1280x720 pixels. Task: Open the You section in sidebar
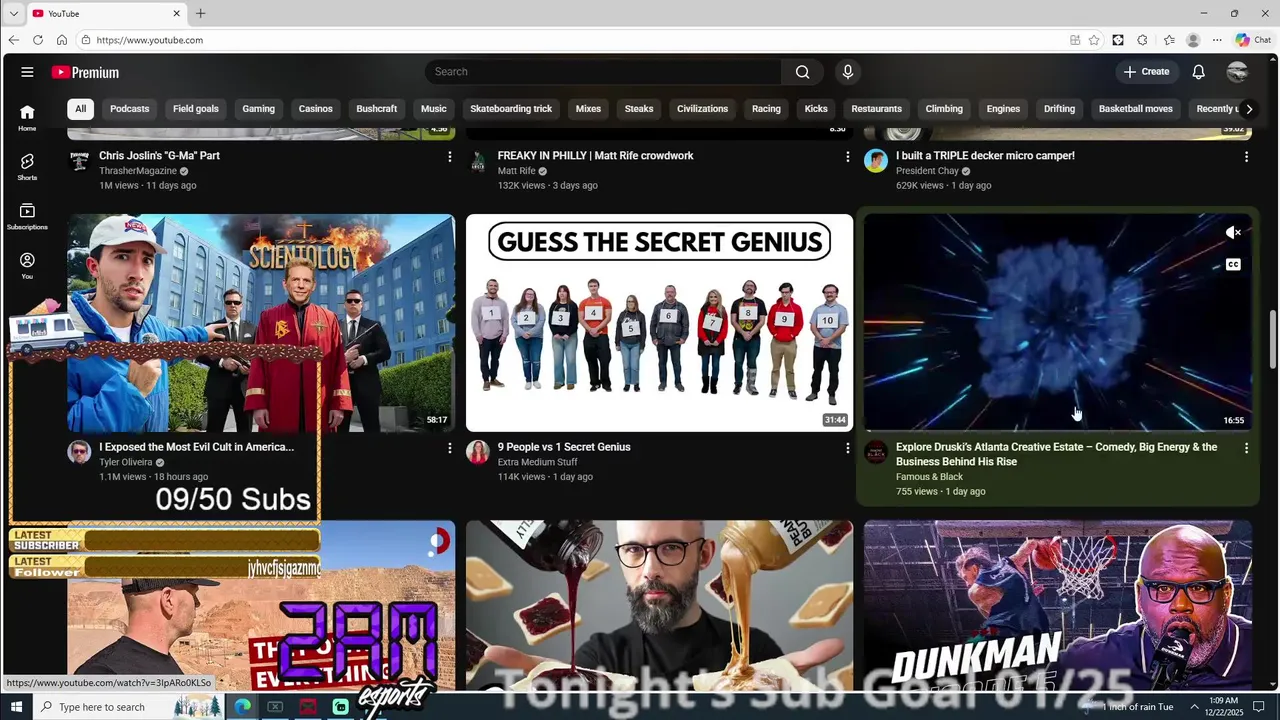(x=27, y=265)
